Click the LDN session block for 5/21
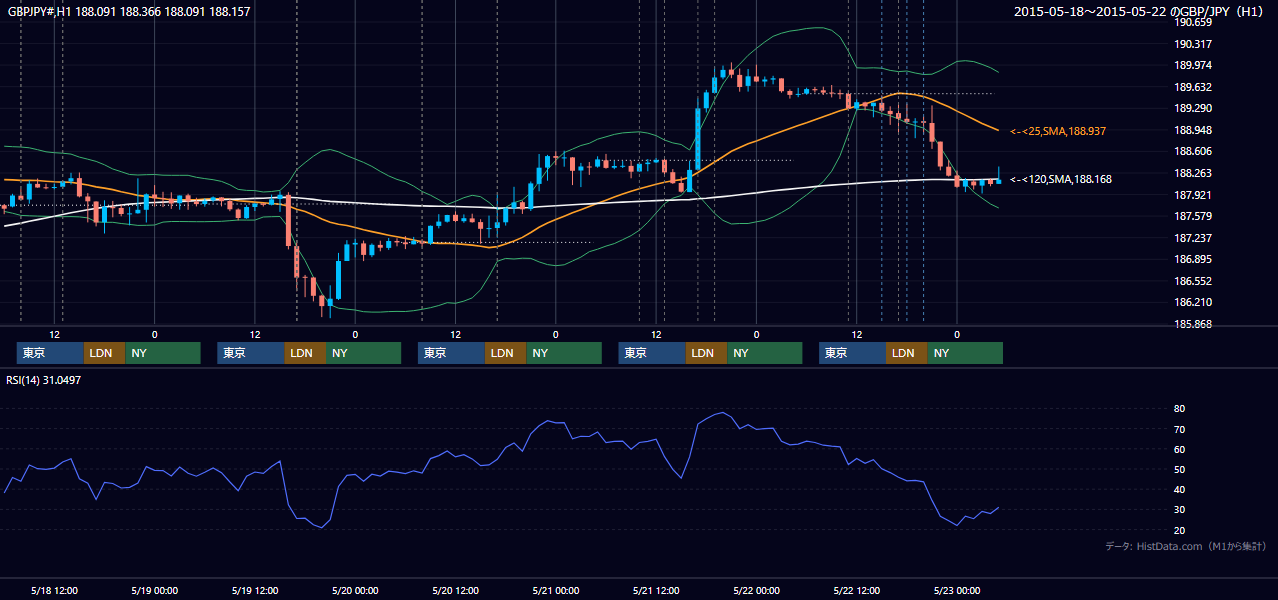 [x=706, y=353]
